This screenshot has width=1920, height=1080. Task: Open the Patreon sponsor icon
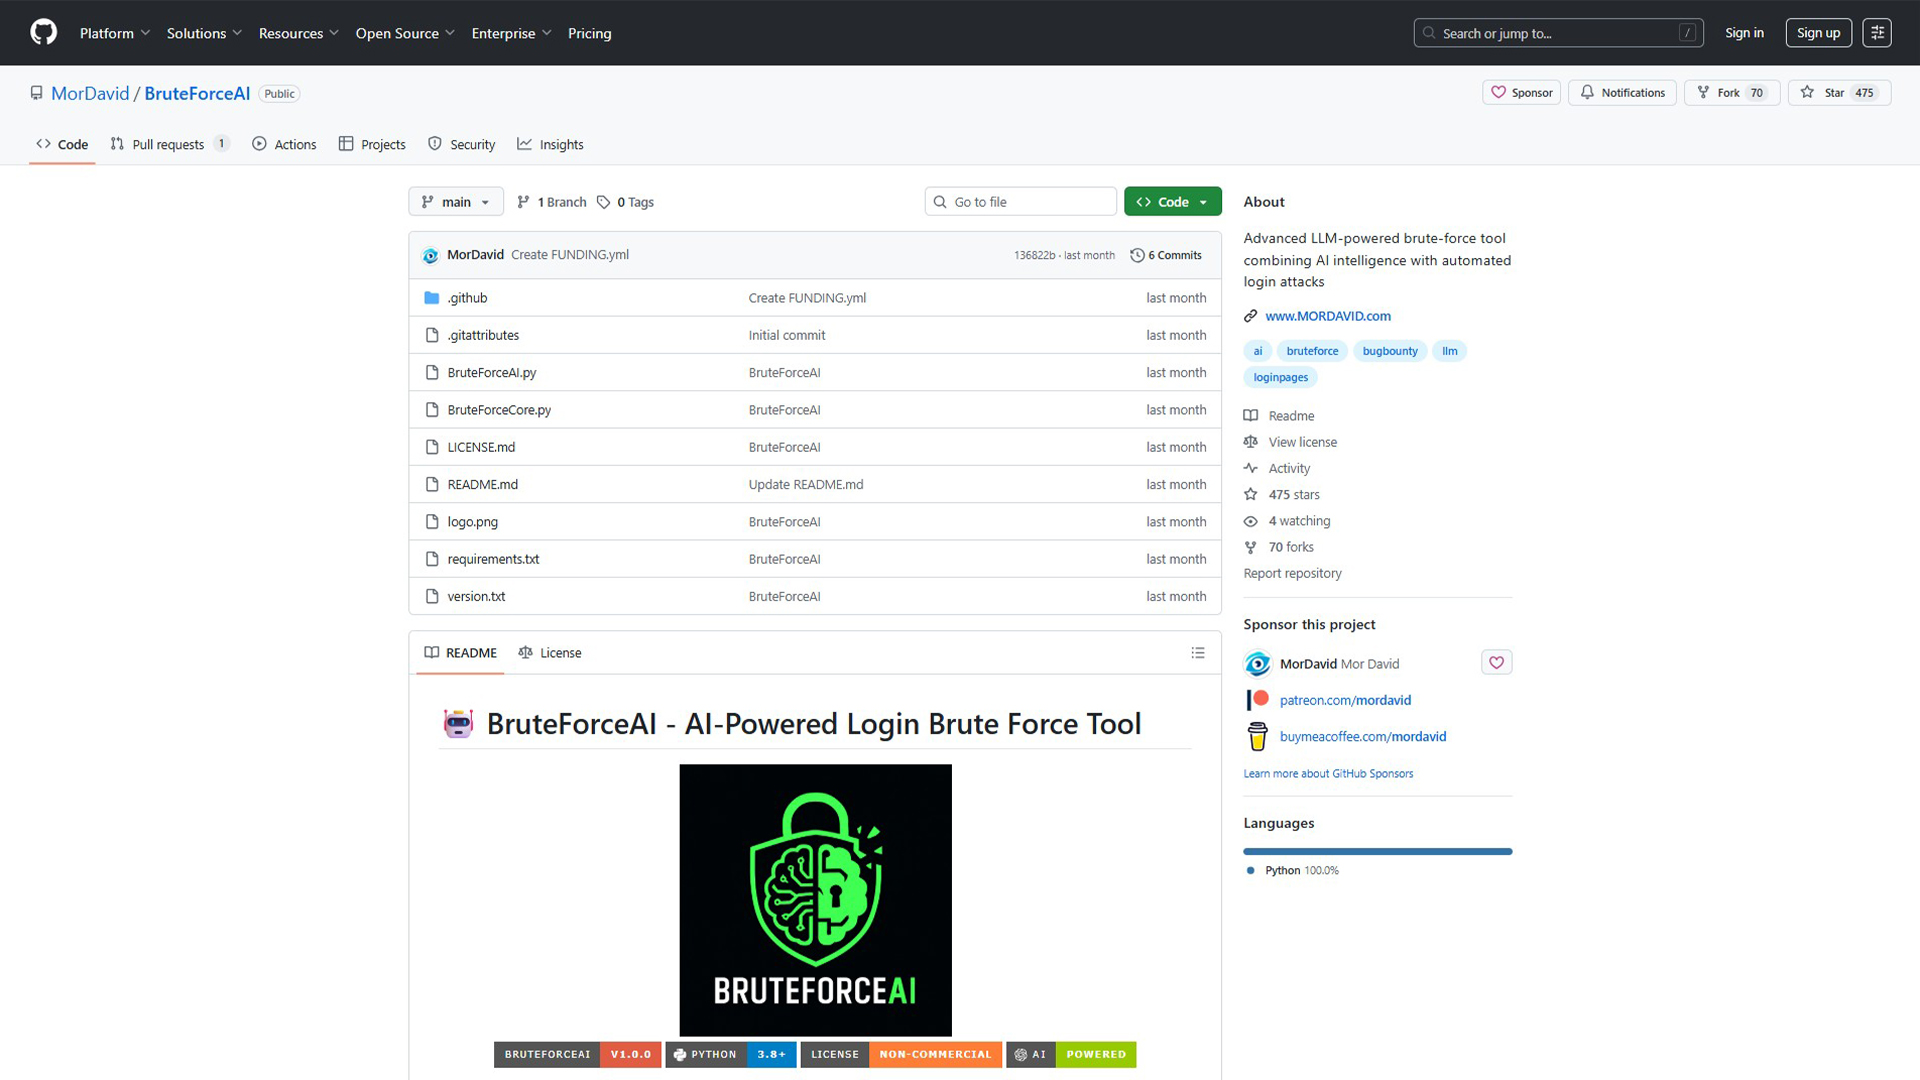(x=1256, y=699)
